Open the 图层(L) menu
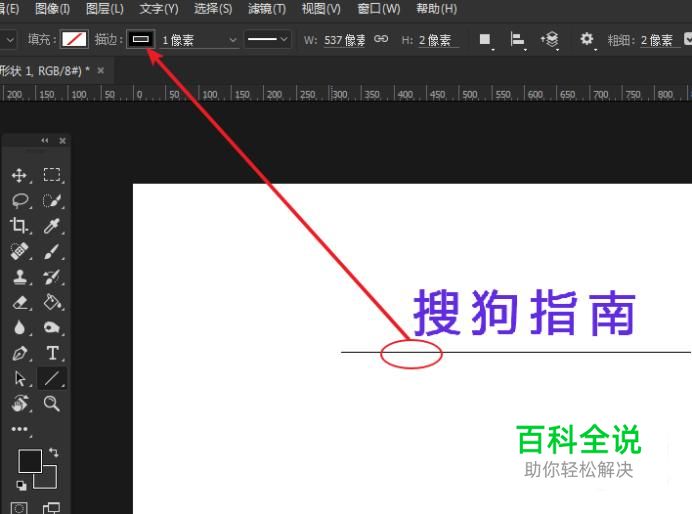Viewport: 692px width, 514px height. click(105, 9)
